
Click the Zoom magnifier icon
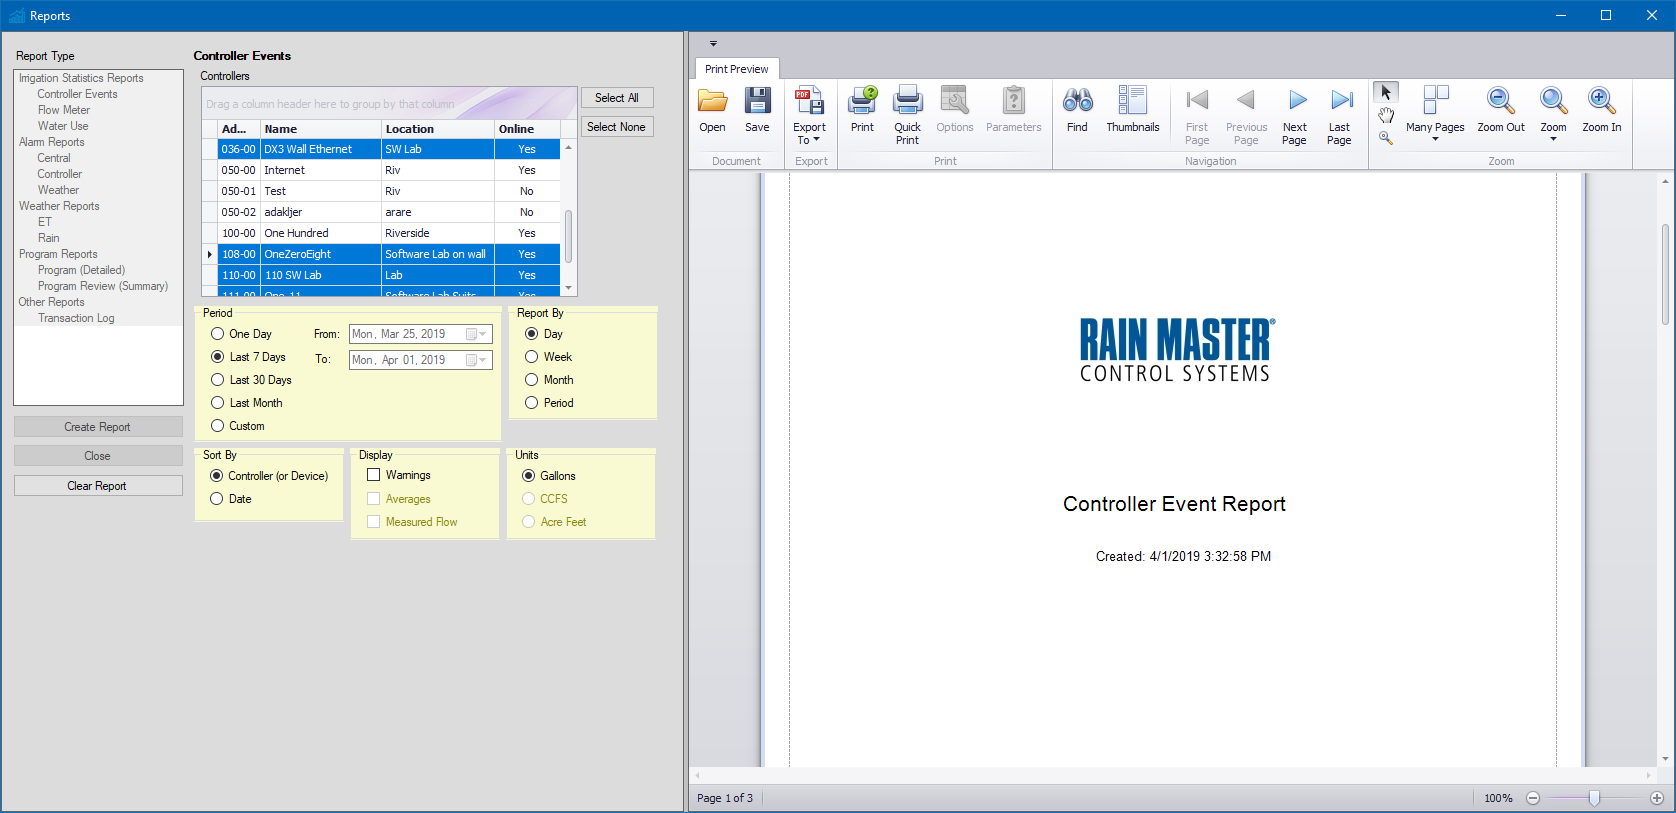coord(1553,102)
